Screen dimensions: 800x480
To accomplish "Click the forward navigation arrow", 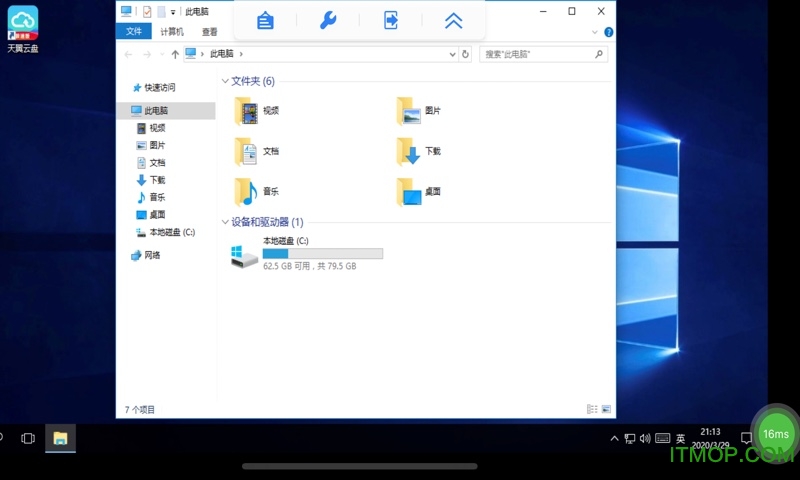I will tap(147, 54).
